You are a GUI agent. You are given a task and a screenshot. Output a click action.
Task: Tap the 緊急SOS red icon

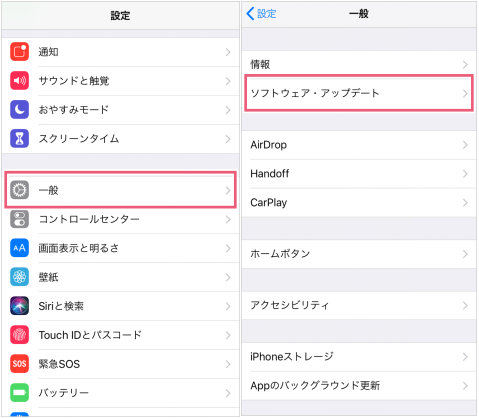[19, 364]
